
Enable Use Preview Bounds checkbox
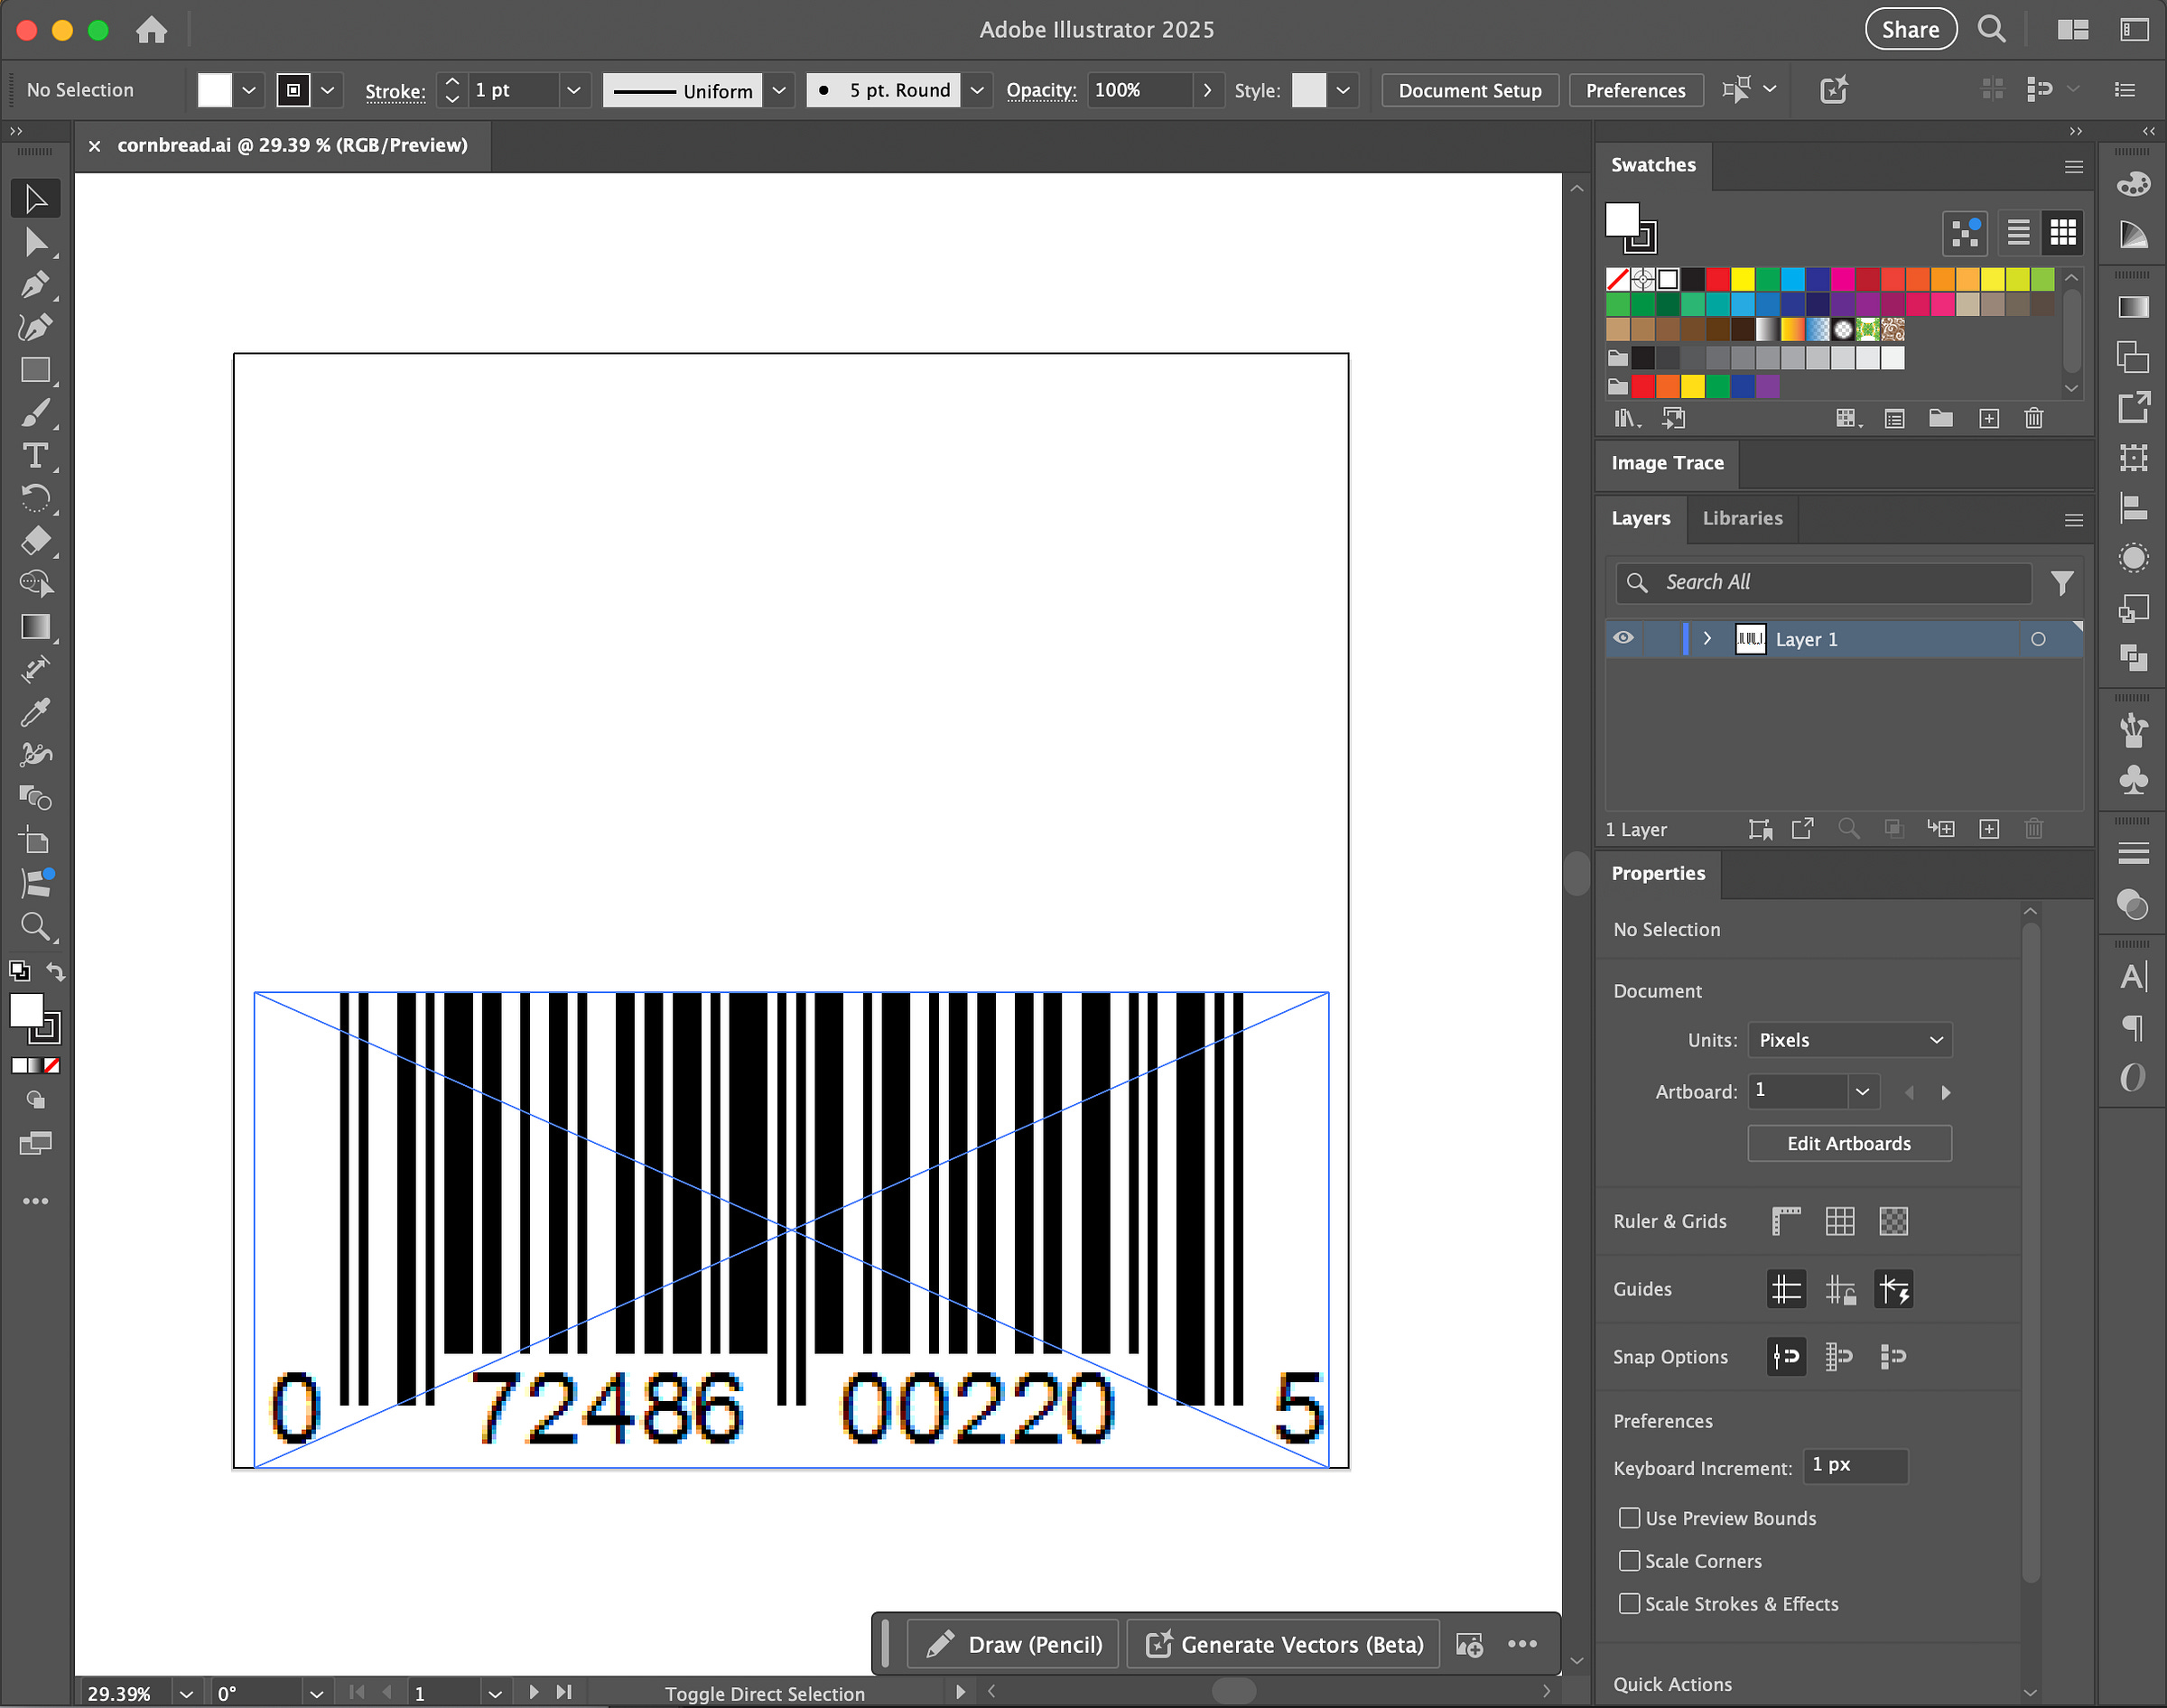[x=1629, y=1518]
